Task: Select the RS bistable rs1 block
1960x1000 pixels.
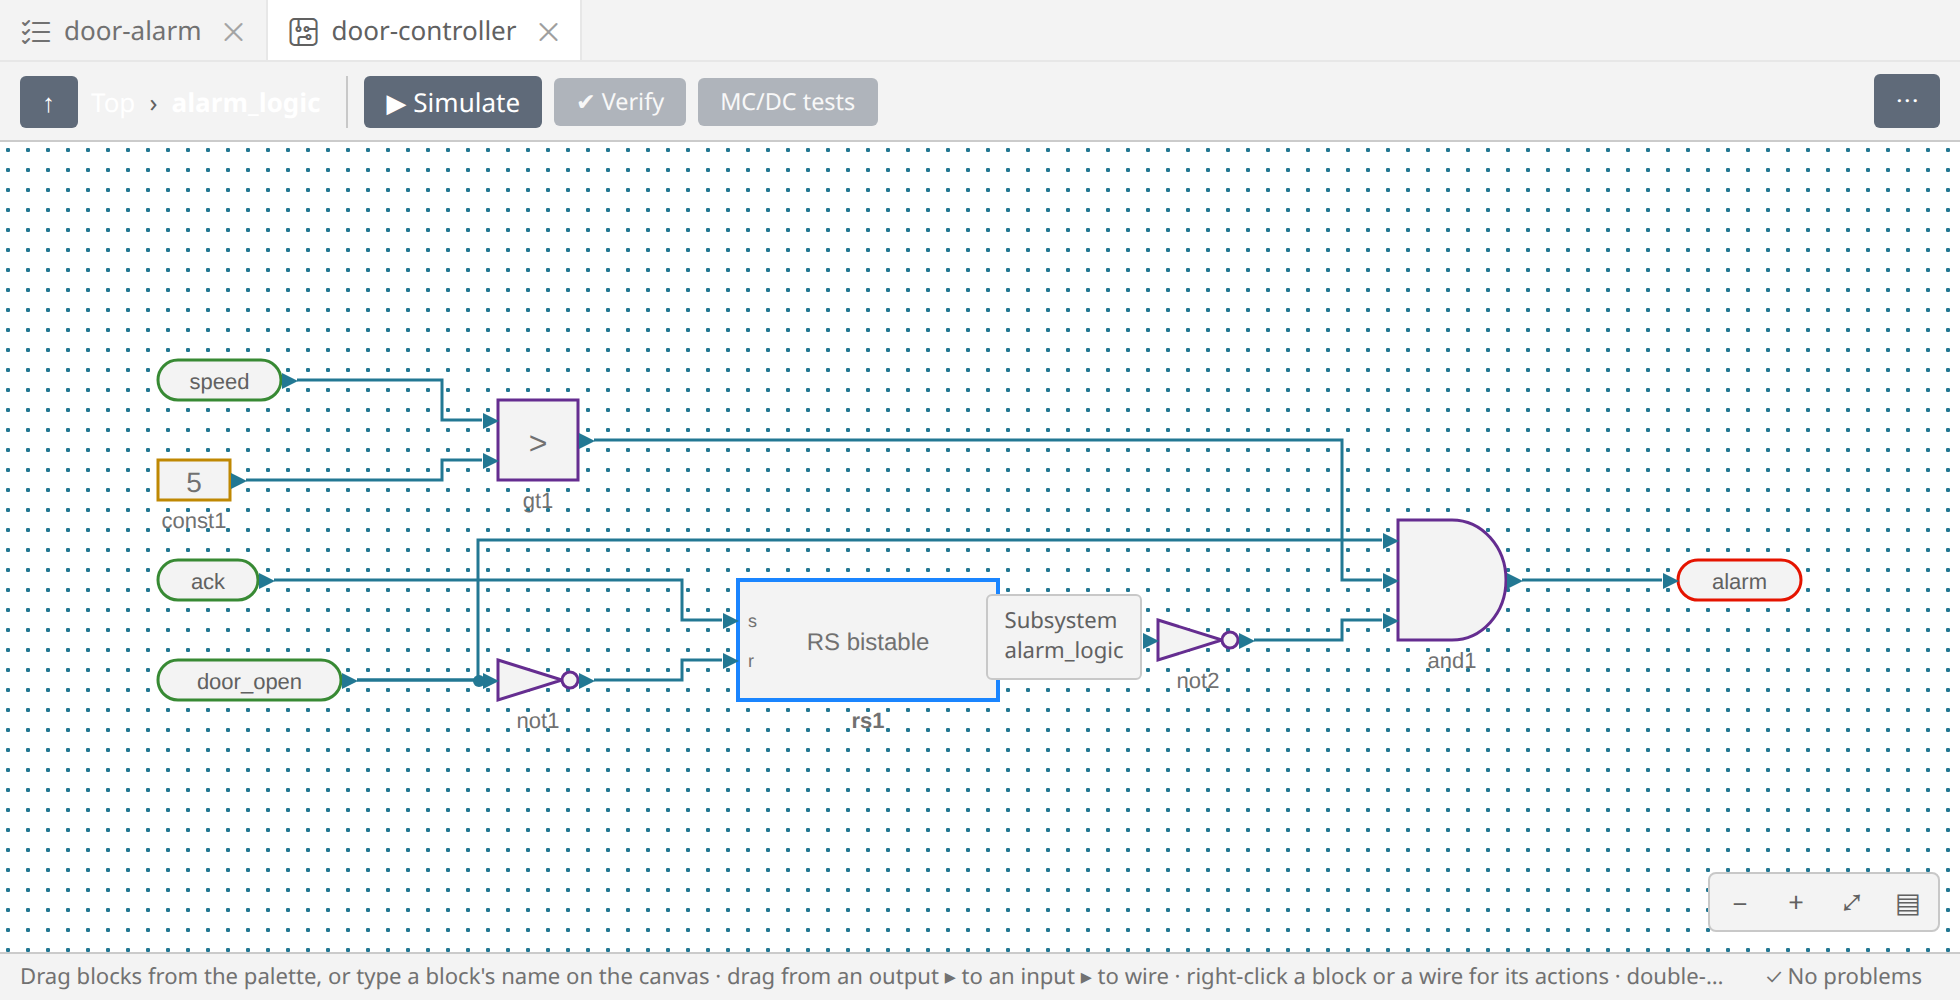Action: 868,640
